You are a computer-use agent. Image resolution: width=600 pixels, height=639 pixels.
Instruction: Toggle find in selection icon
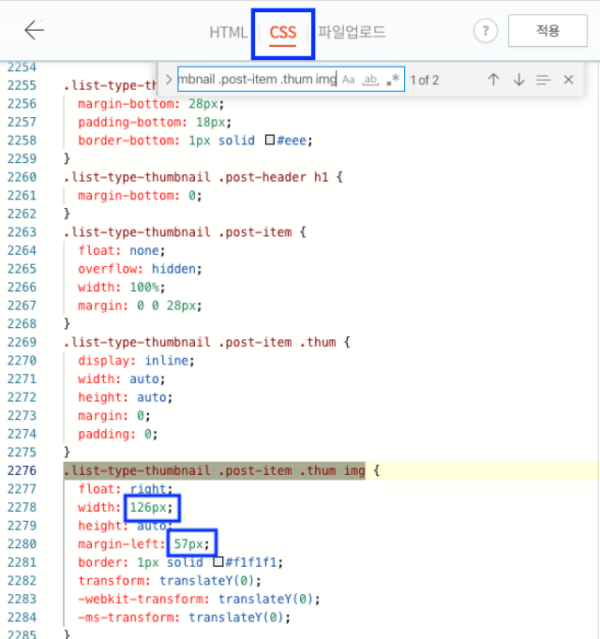pyautogui.click(x=543, y=80)
